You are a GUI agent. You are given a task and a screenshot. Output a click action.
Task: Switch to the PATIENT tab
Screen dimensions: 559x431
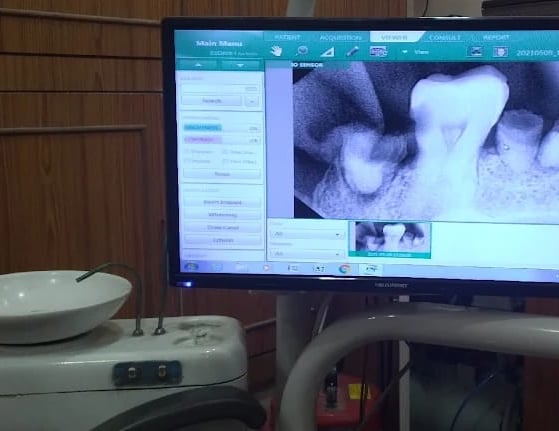(x=287, y=37)
